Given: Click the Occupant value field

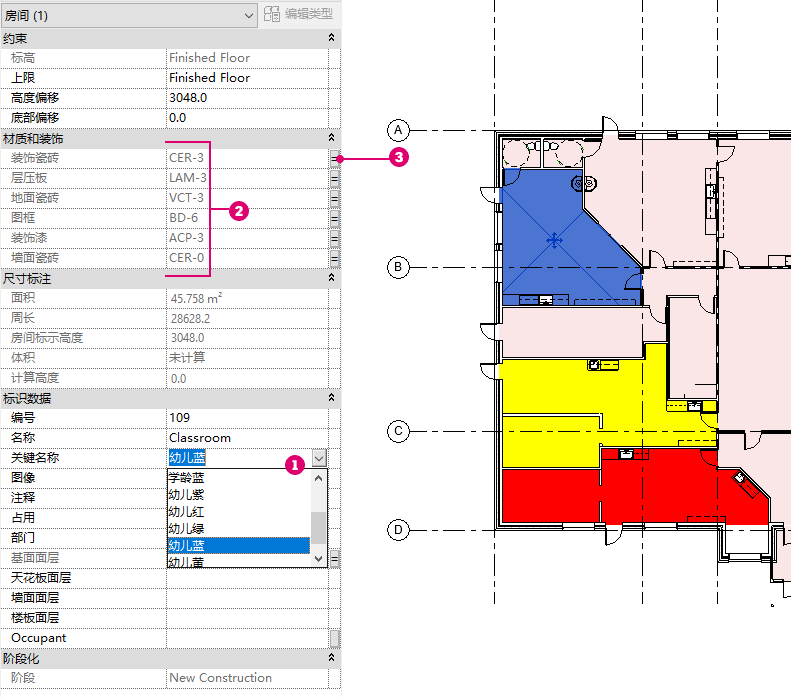Looking at the screenshot, I should click(247, 638).
